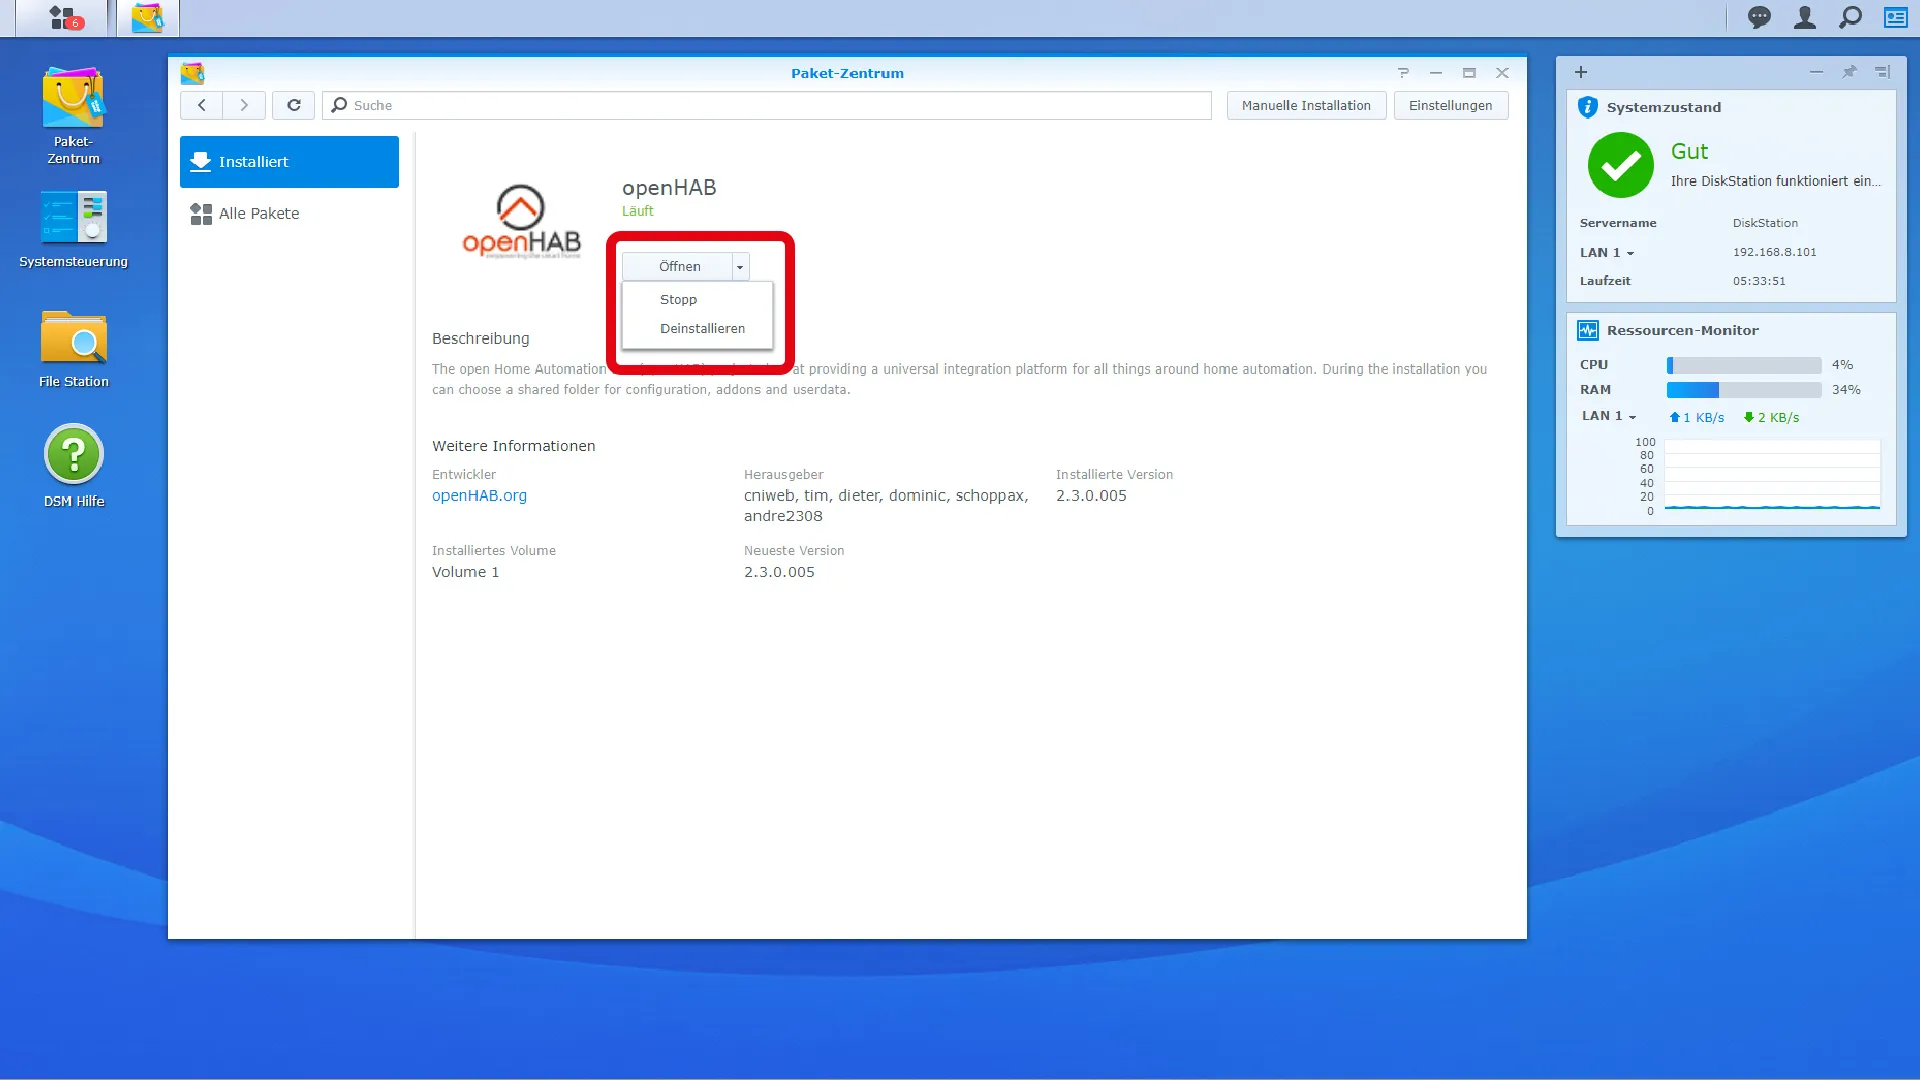
Task: Add a widget with plus icon
Action: pyautogui.click(x=1581, y=72)
